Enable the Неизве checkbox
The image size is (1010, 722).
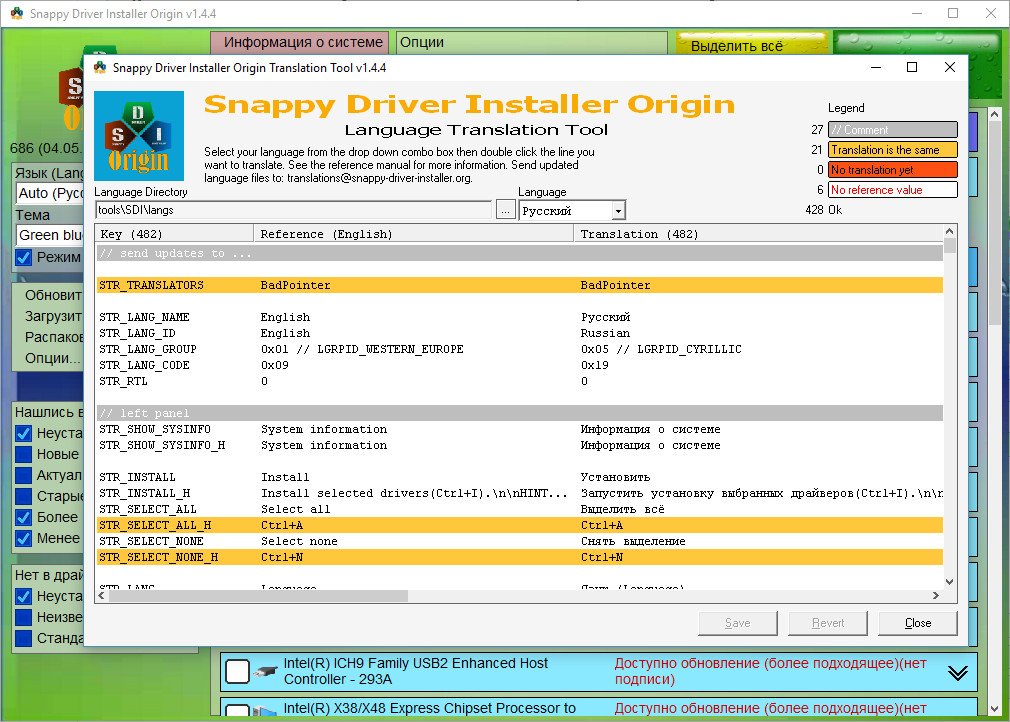click(x=24, y=617)
